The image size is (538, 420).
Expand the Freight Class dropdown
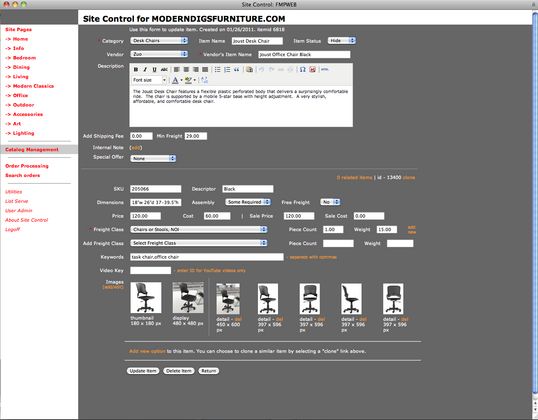click(x=199, y=229)
